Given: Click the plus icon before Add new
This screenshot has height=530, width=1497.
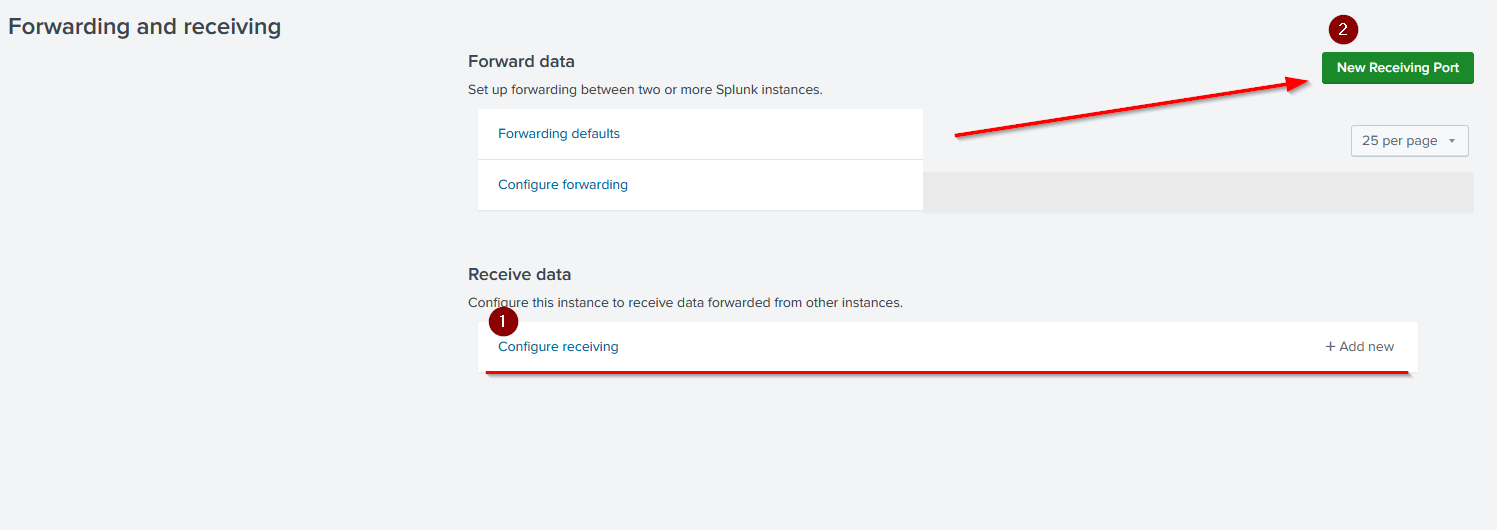Looking at the screenshot, I should click(1330, 347).
